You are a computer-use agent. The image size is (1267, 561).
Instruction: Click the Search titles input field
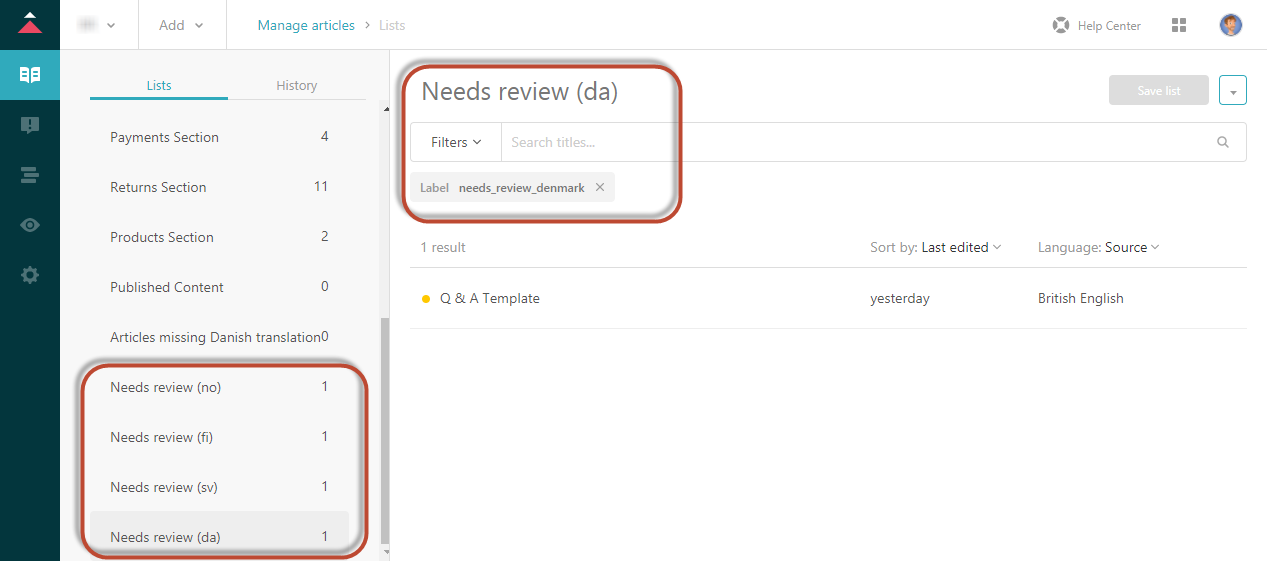[x=850, y=142]
